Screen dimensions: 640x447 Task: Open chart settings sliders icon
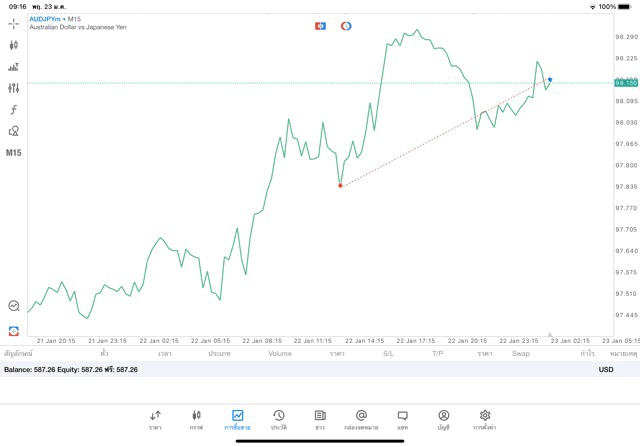coord(14,88)
